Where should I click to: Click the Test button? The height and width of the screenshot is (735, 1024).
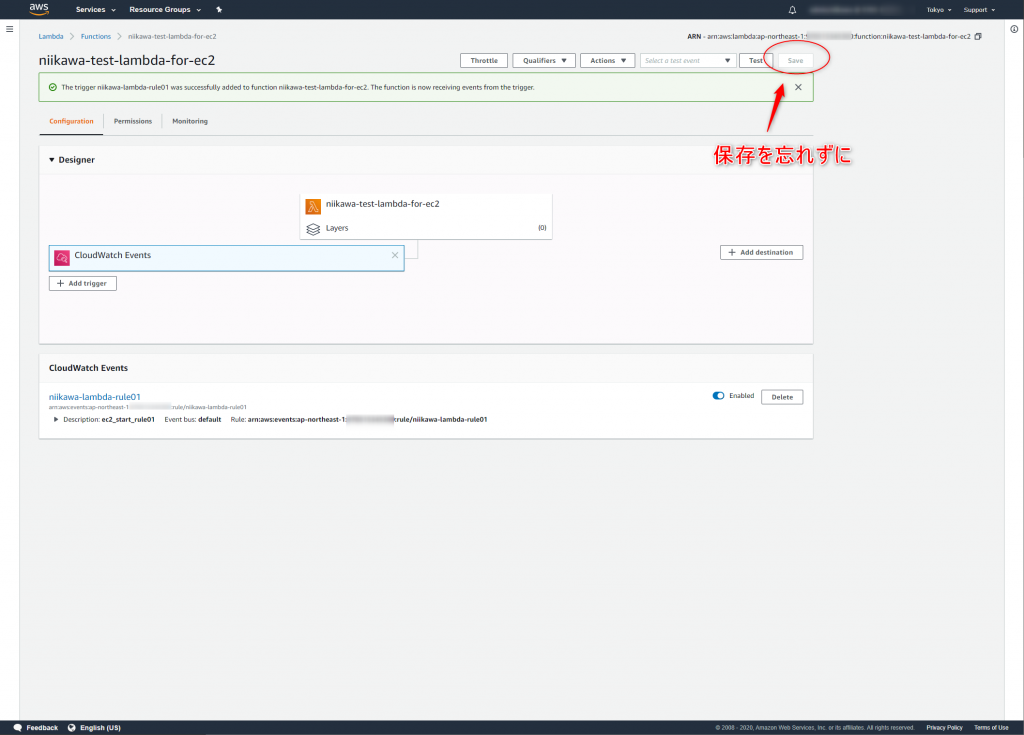pyautogui.click(x=756, y=61)
